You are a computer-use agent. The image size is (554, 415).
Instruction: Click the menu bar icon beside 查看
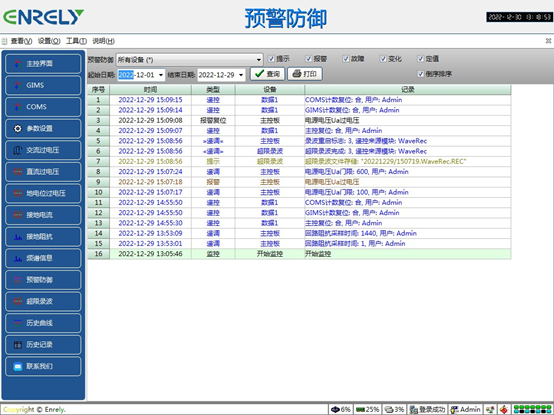click(4, 41)
